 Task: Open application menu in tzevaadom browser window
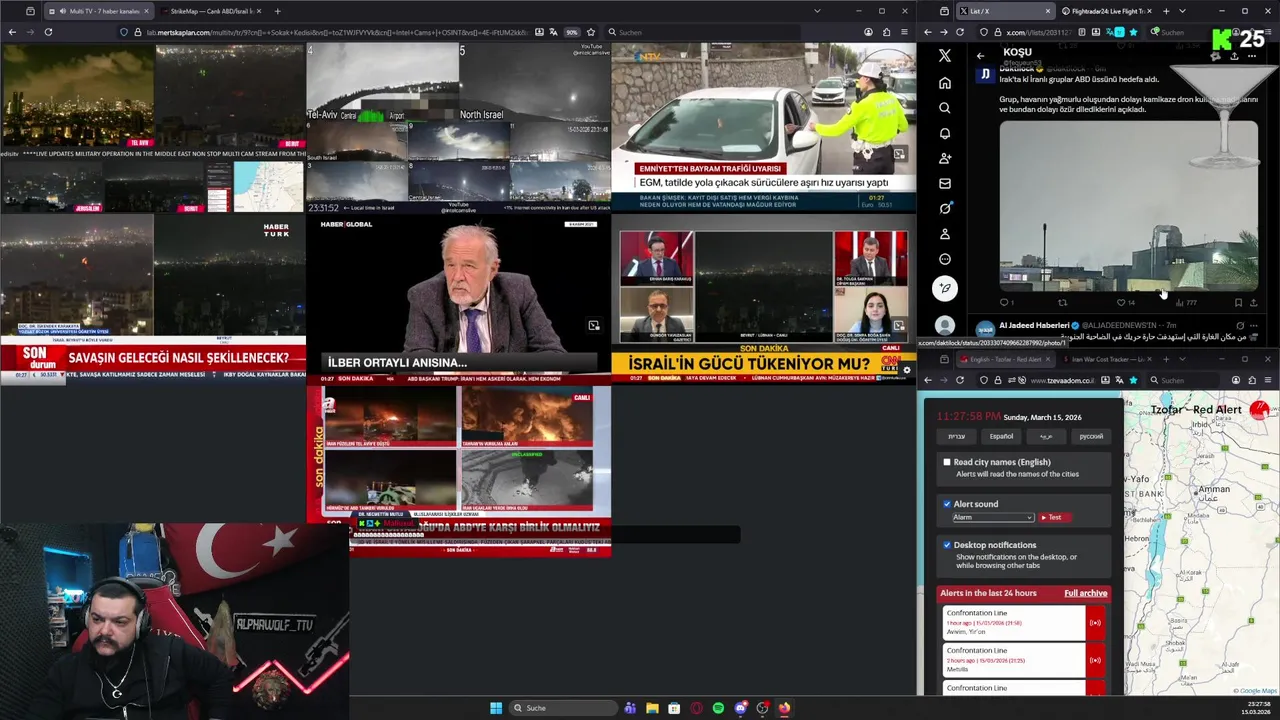pos(1268,380)
